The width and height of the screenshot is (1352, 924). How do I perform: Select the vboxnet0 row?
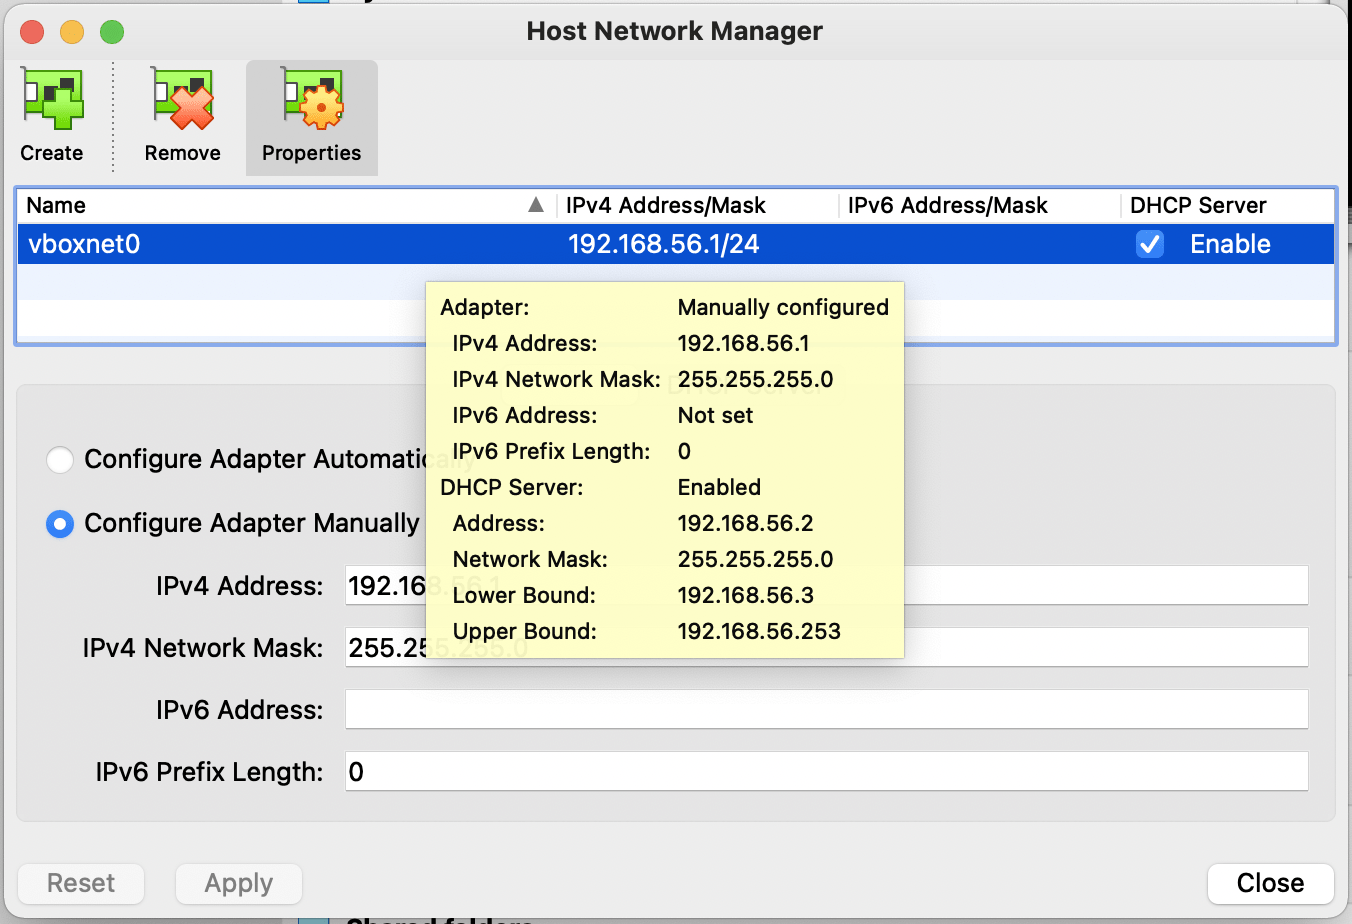(x=676, y=244)
